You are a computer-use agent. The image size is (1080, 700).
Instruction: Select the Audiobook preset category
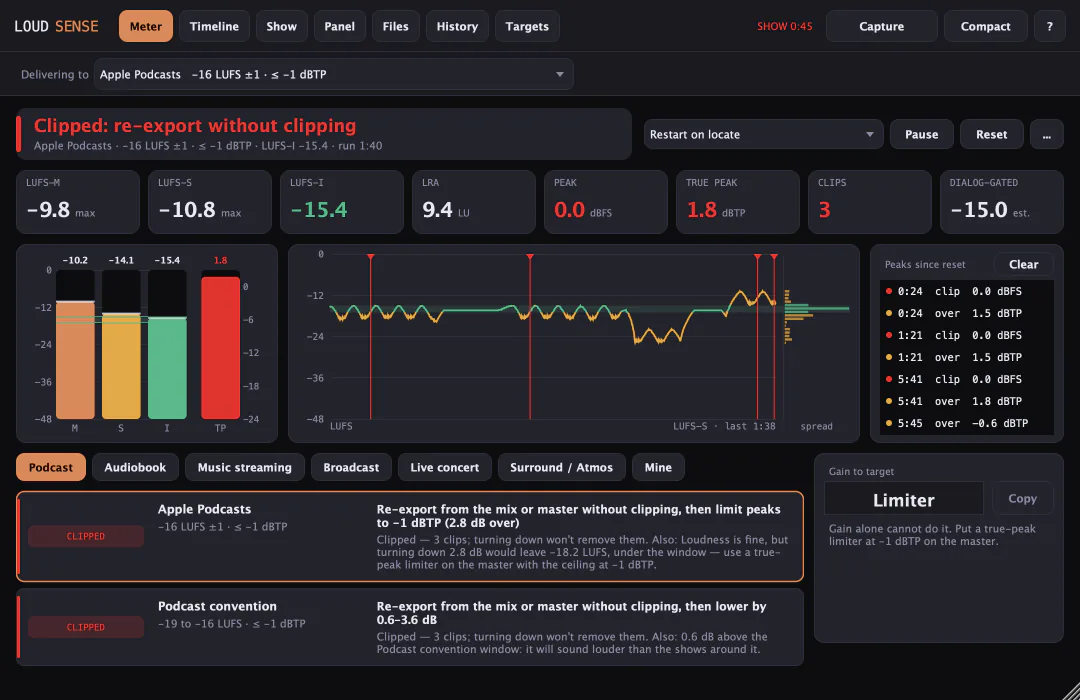pos(135,467)
